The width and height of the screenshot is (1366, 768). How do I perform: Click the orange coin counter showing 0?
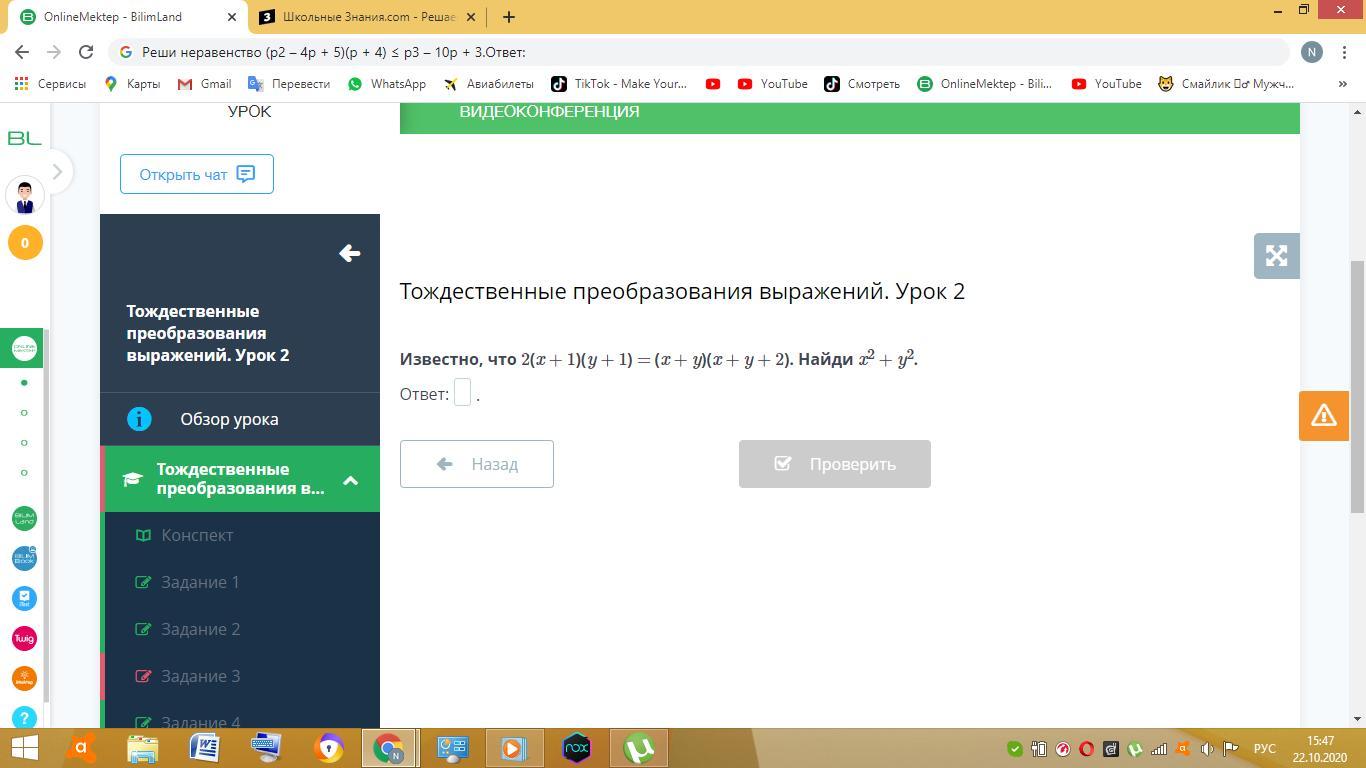[x=25, y=243]
